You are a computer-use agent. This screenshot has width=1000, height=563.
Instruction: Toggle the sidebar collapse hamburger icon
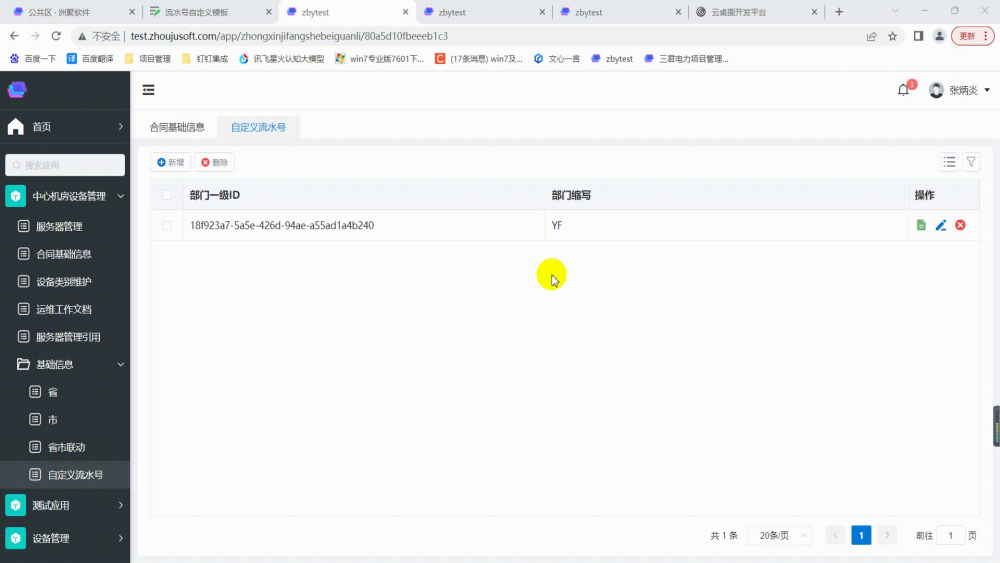[x=149, y=90]
